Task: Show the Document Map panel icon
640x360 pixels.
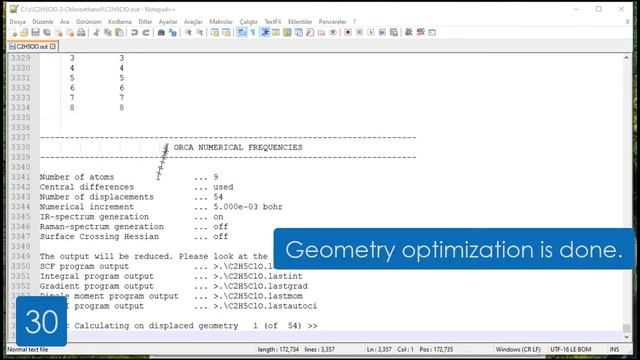Action: [x=287, y=33]
